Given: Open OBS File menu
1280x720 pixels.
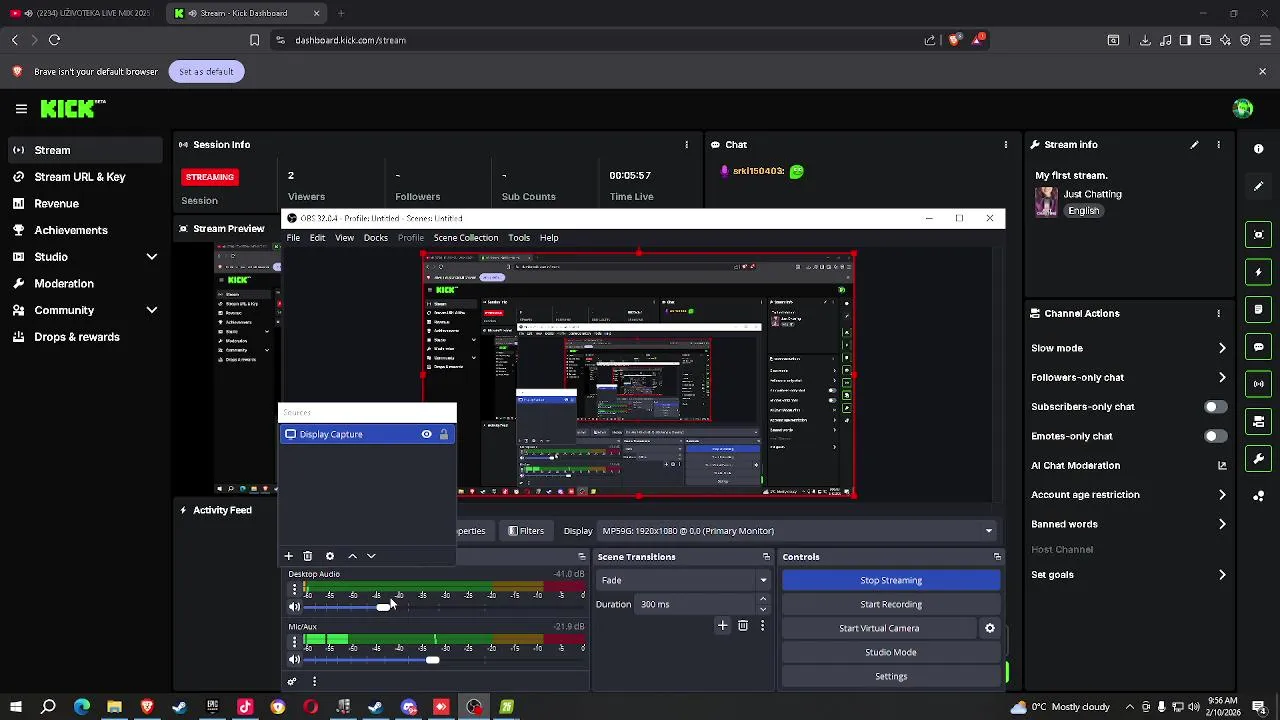Looking at the screenshot, I should point(293,238).
